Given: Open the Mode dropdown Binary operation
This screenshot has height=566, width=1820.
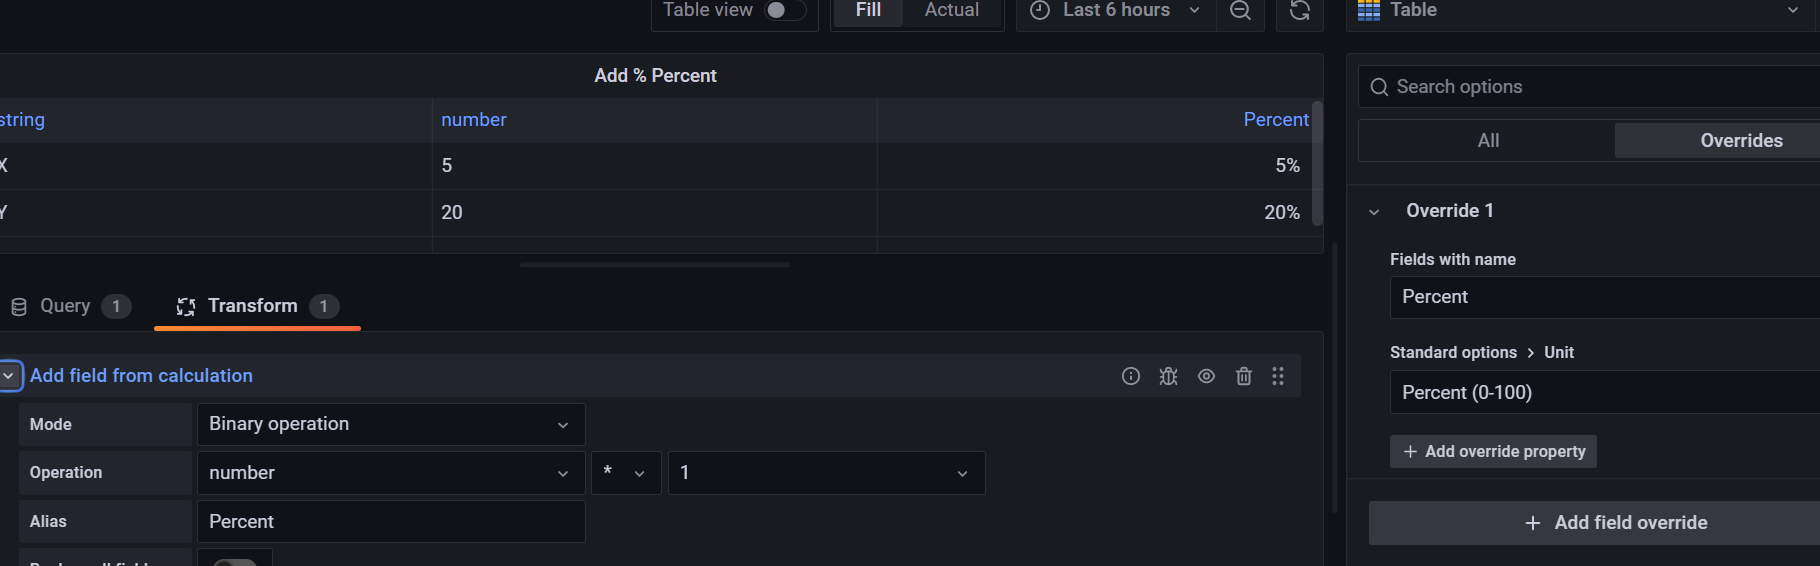Looking at the screenshot, I should (390, 424).
